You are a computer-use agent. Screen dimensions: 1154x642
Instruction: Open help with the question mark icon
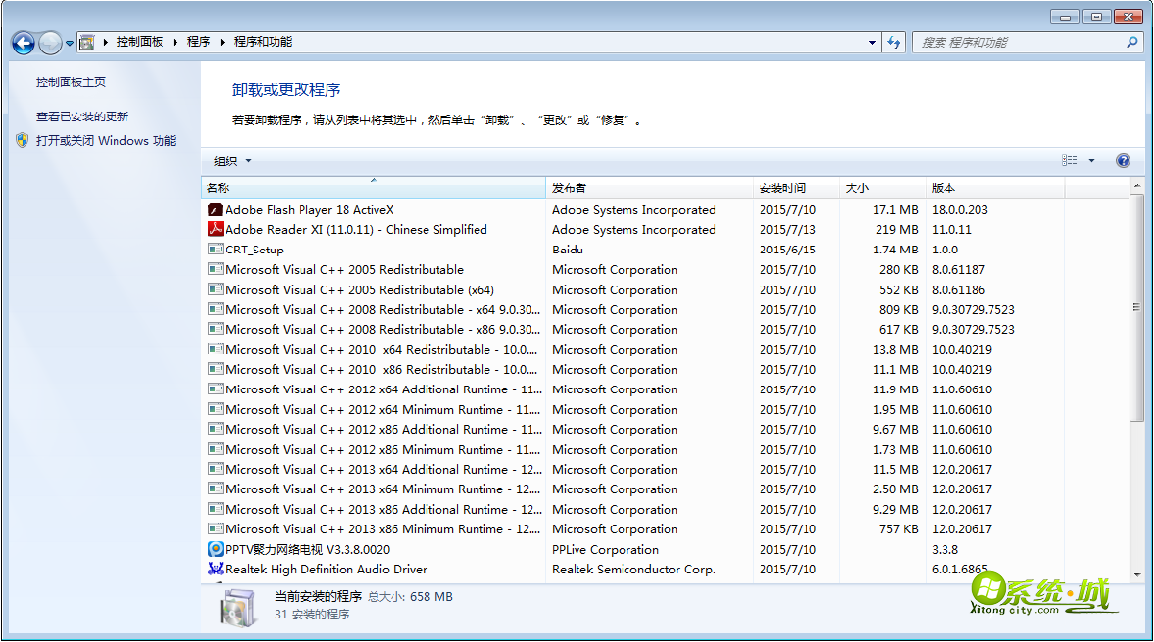[x=1123, y=161]
